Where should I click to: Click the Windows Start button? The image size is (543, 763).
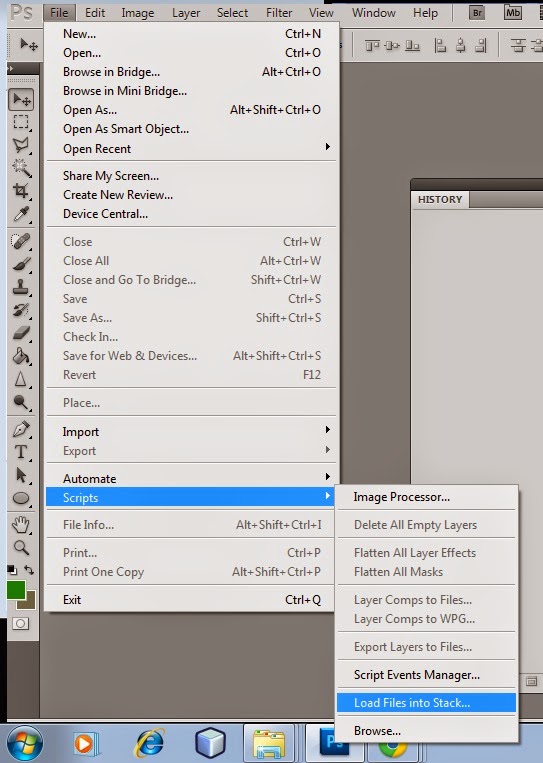tap(24, 743)
